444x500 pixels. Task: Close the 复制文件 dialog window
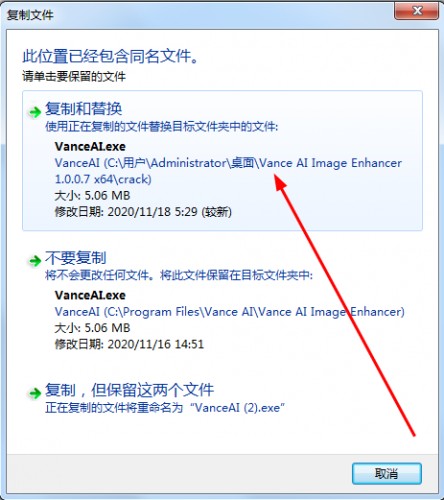point(417,12)
